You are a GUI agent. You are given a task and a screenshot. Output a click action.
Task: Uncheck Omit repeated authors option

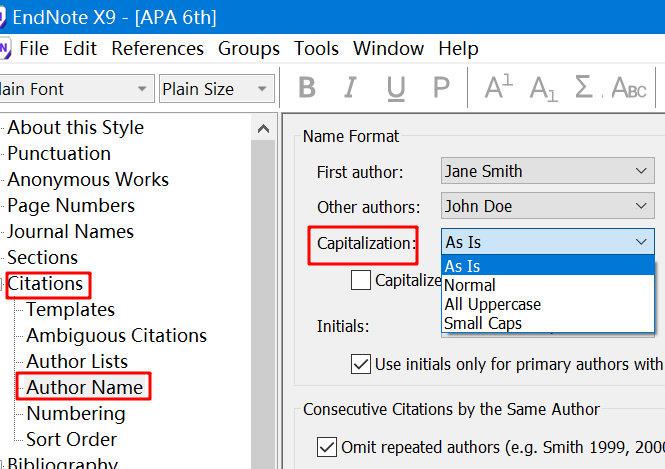(327, 447)
